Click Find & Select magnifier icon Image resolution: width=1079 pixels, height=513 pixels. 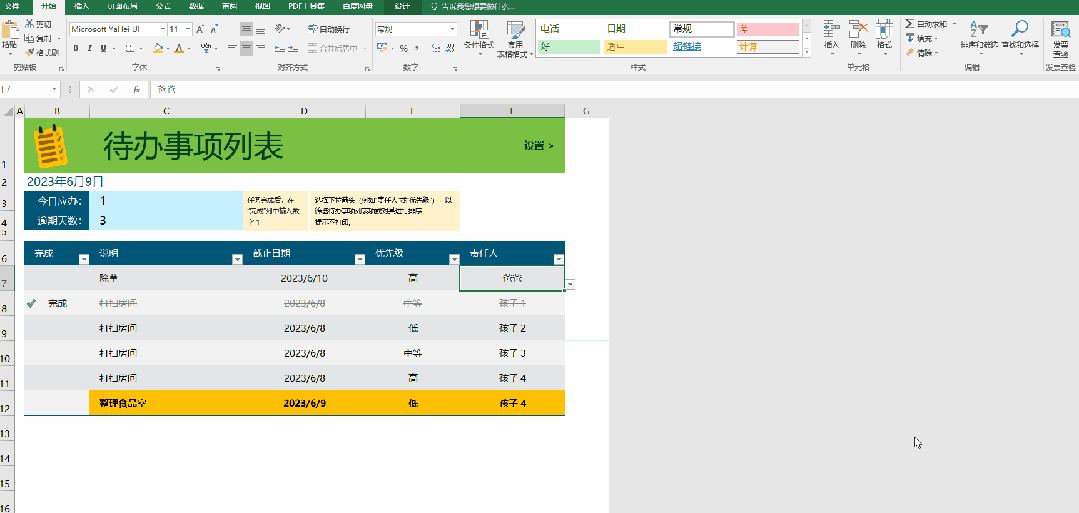(1018, 35)
